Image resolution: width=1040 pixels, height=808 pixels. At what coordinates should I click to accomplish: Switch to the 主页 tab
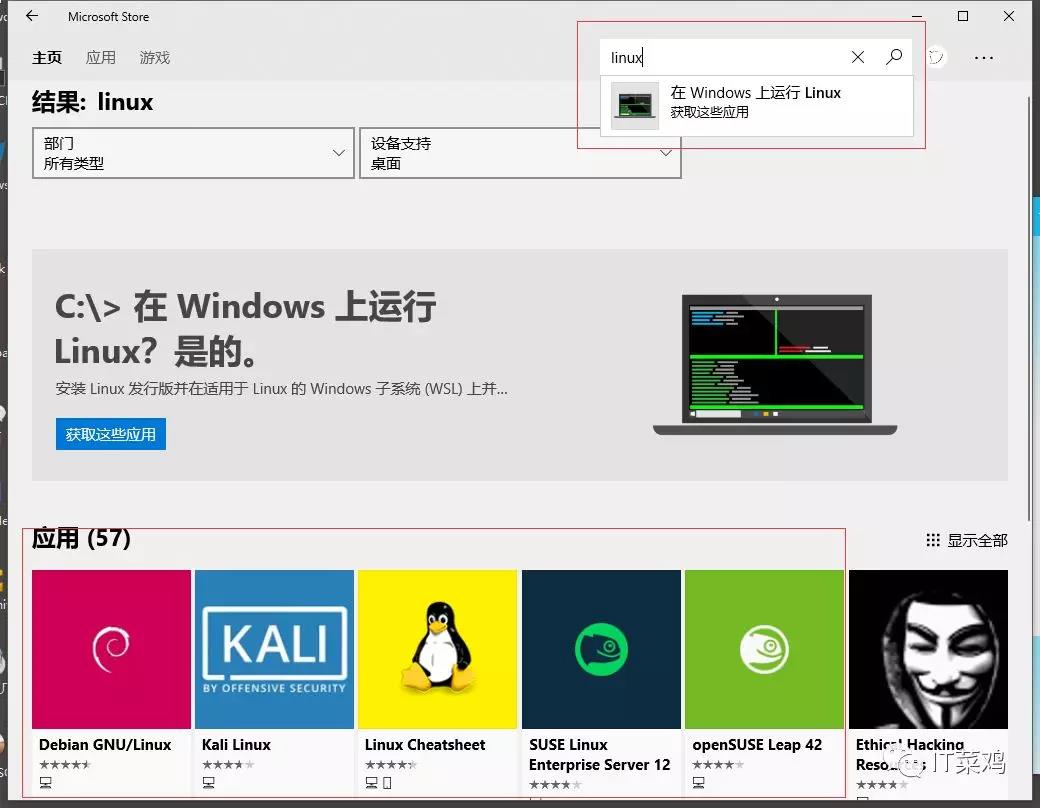tap(47, 58)
